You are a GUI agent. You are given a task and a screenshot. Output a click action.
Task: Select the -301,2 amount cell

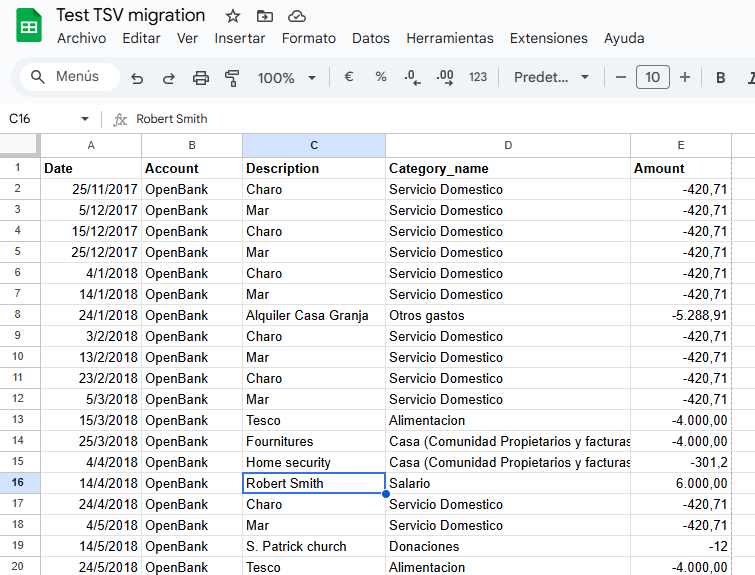click(x=681, y=462)
